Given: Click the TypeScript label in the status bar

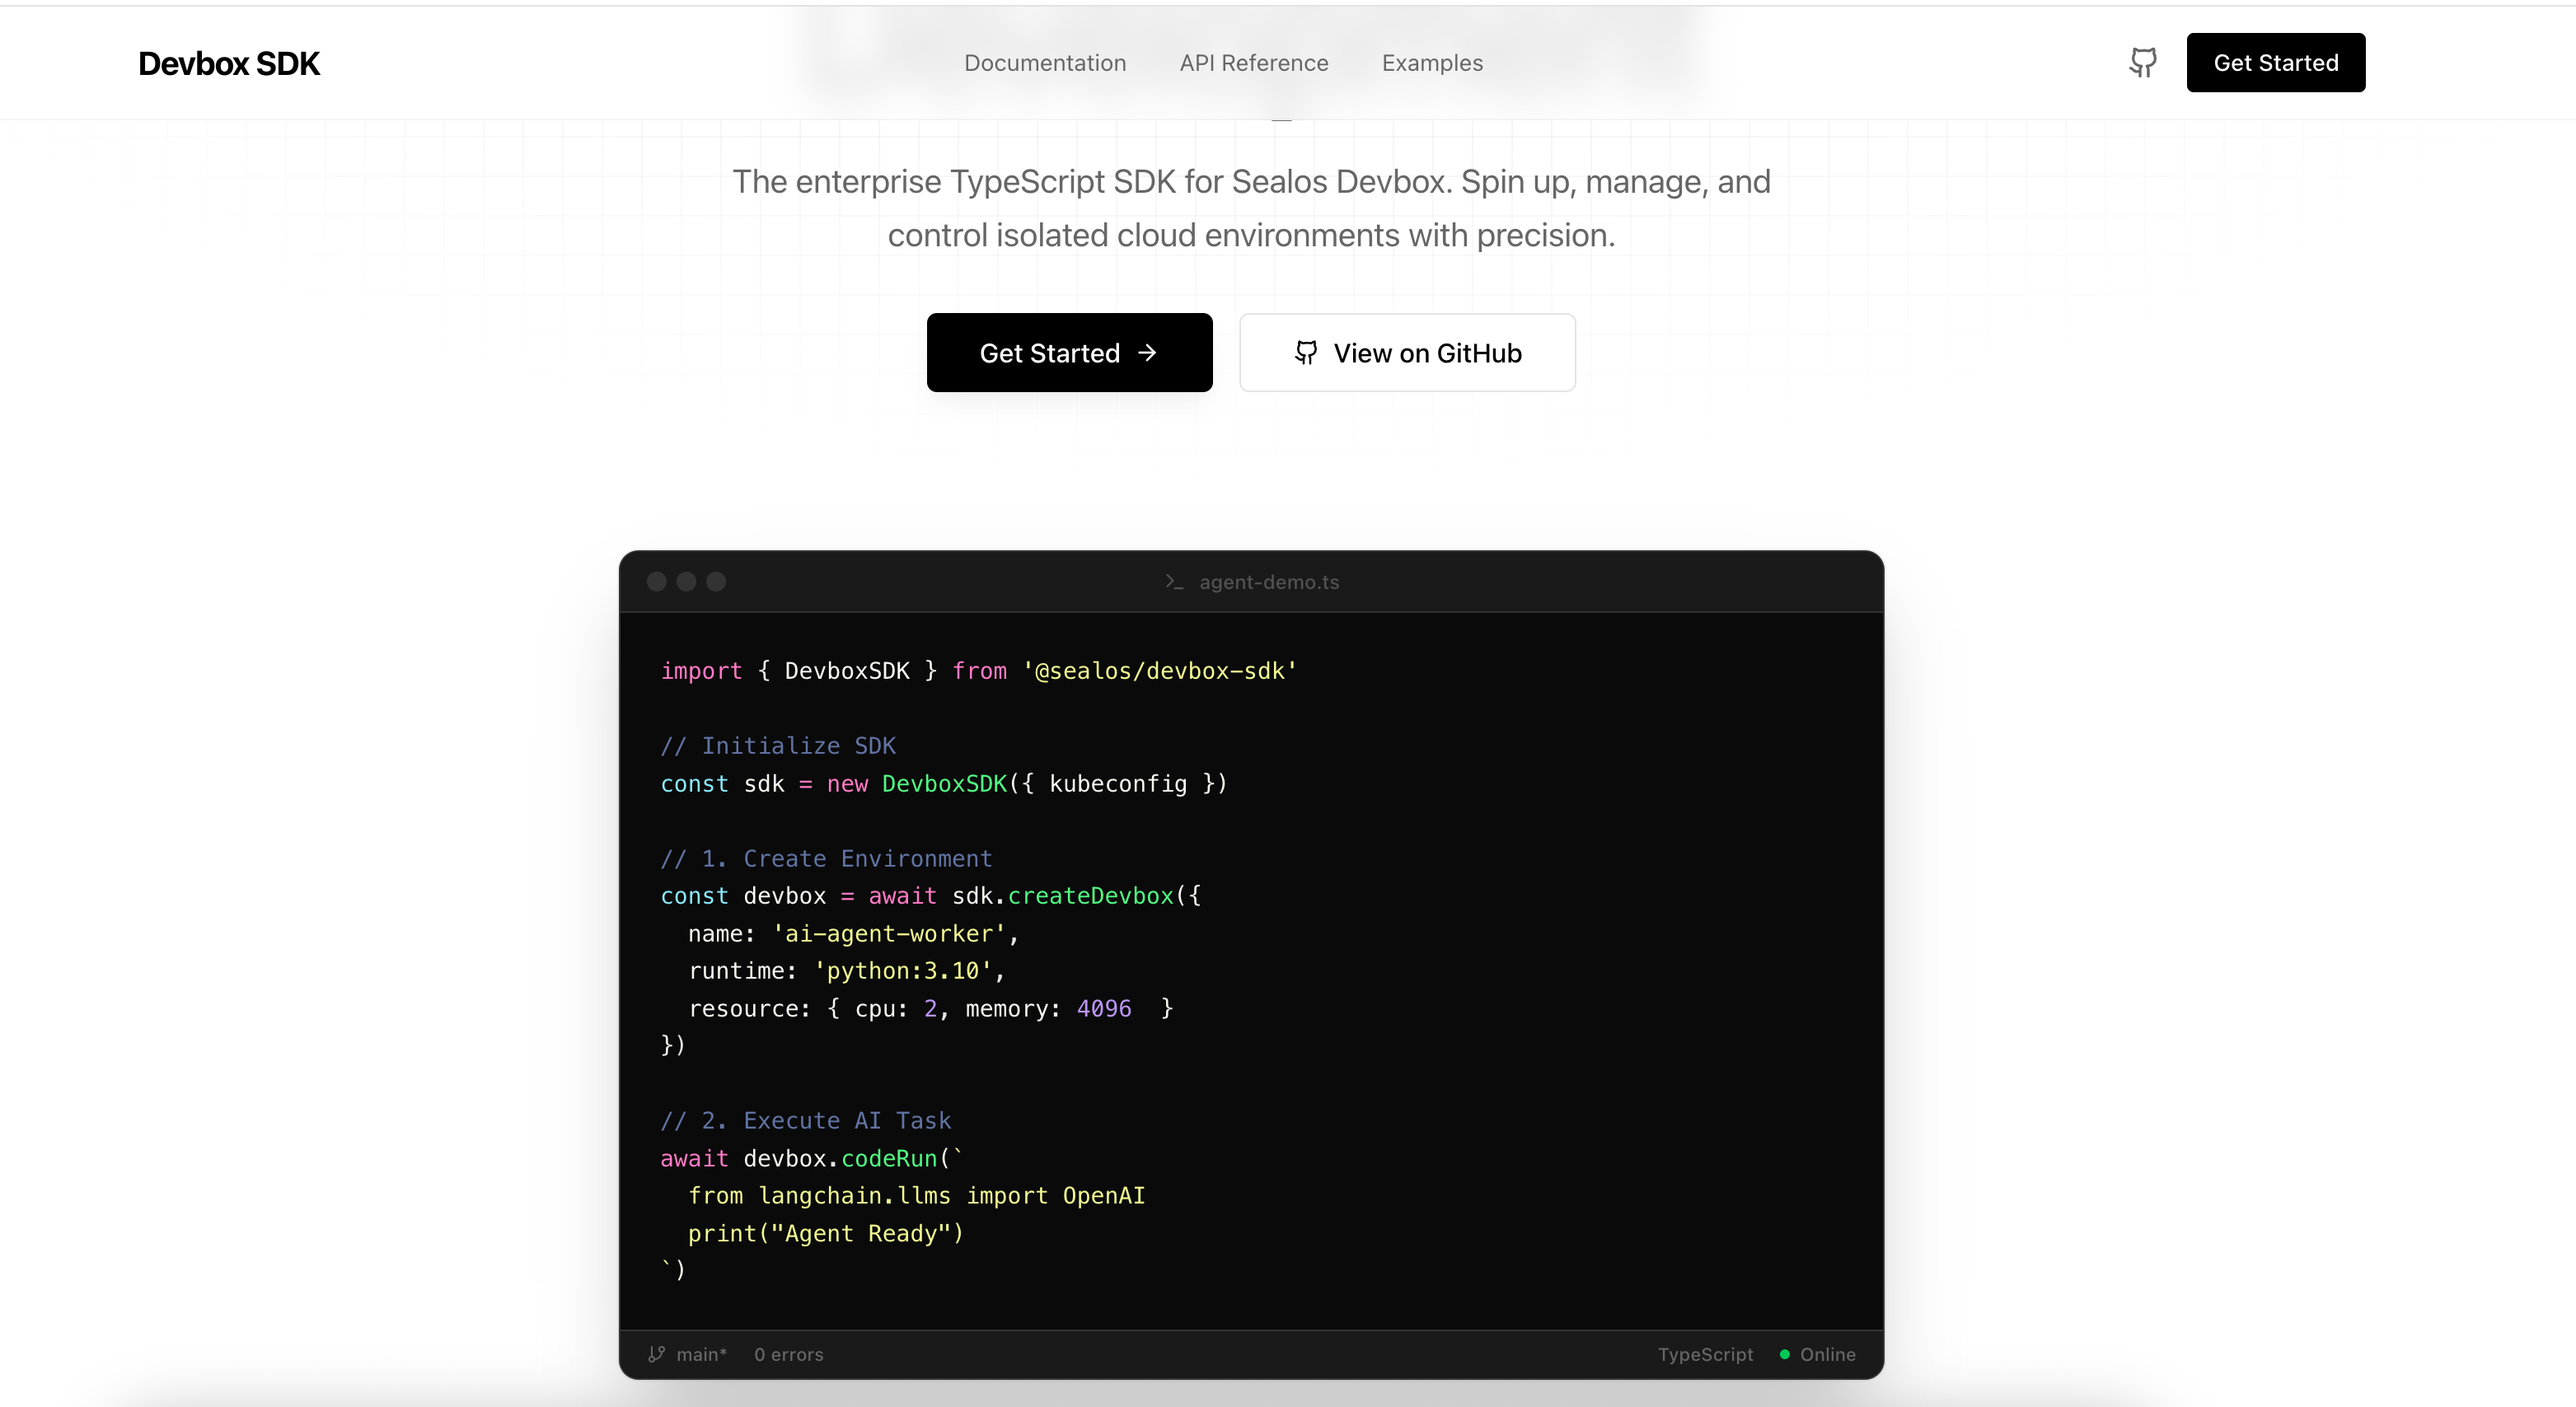Looking at the screenshot, I should click(1704, 1354).
